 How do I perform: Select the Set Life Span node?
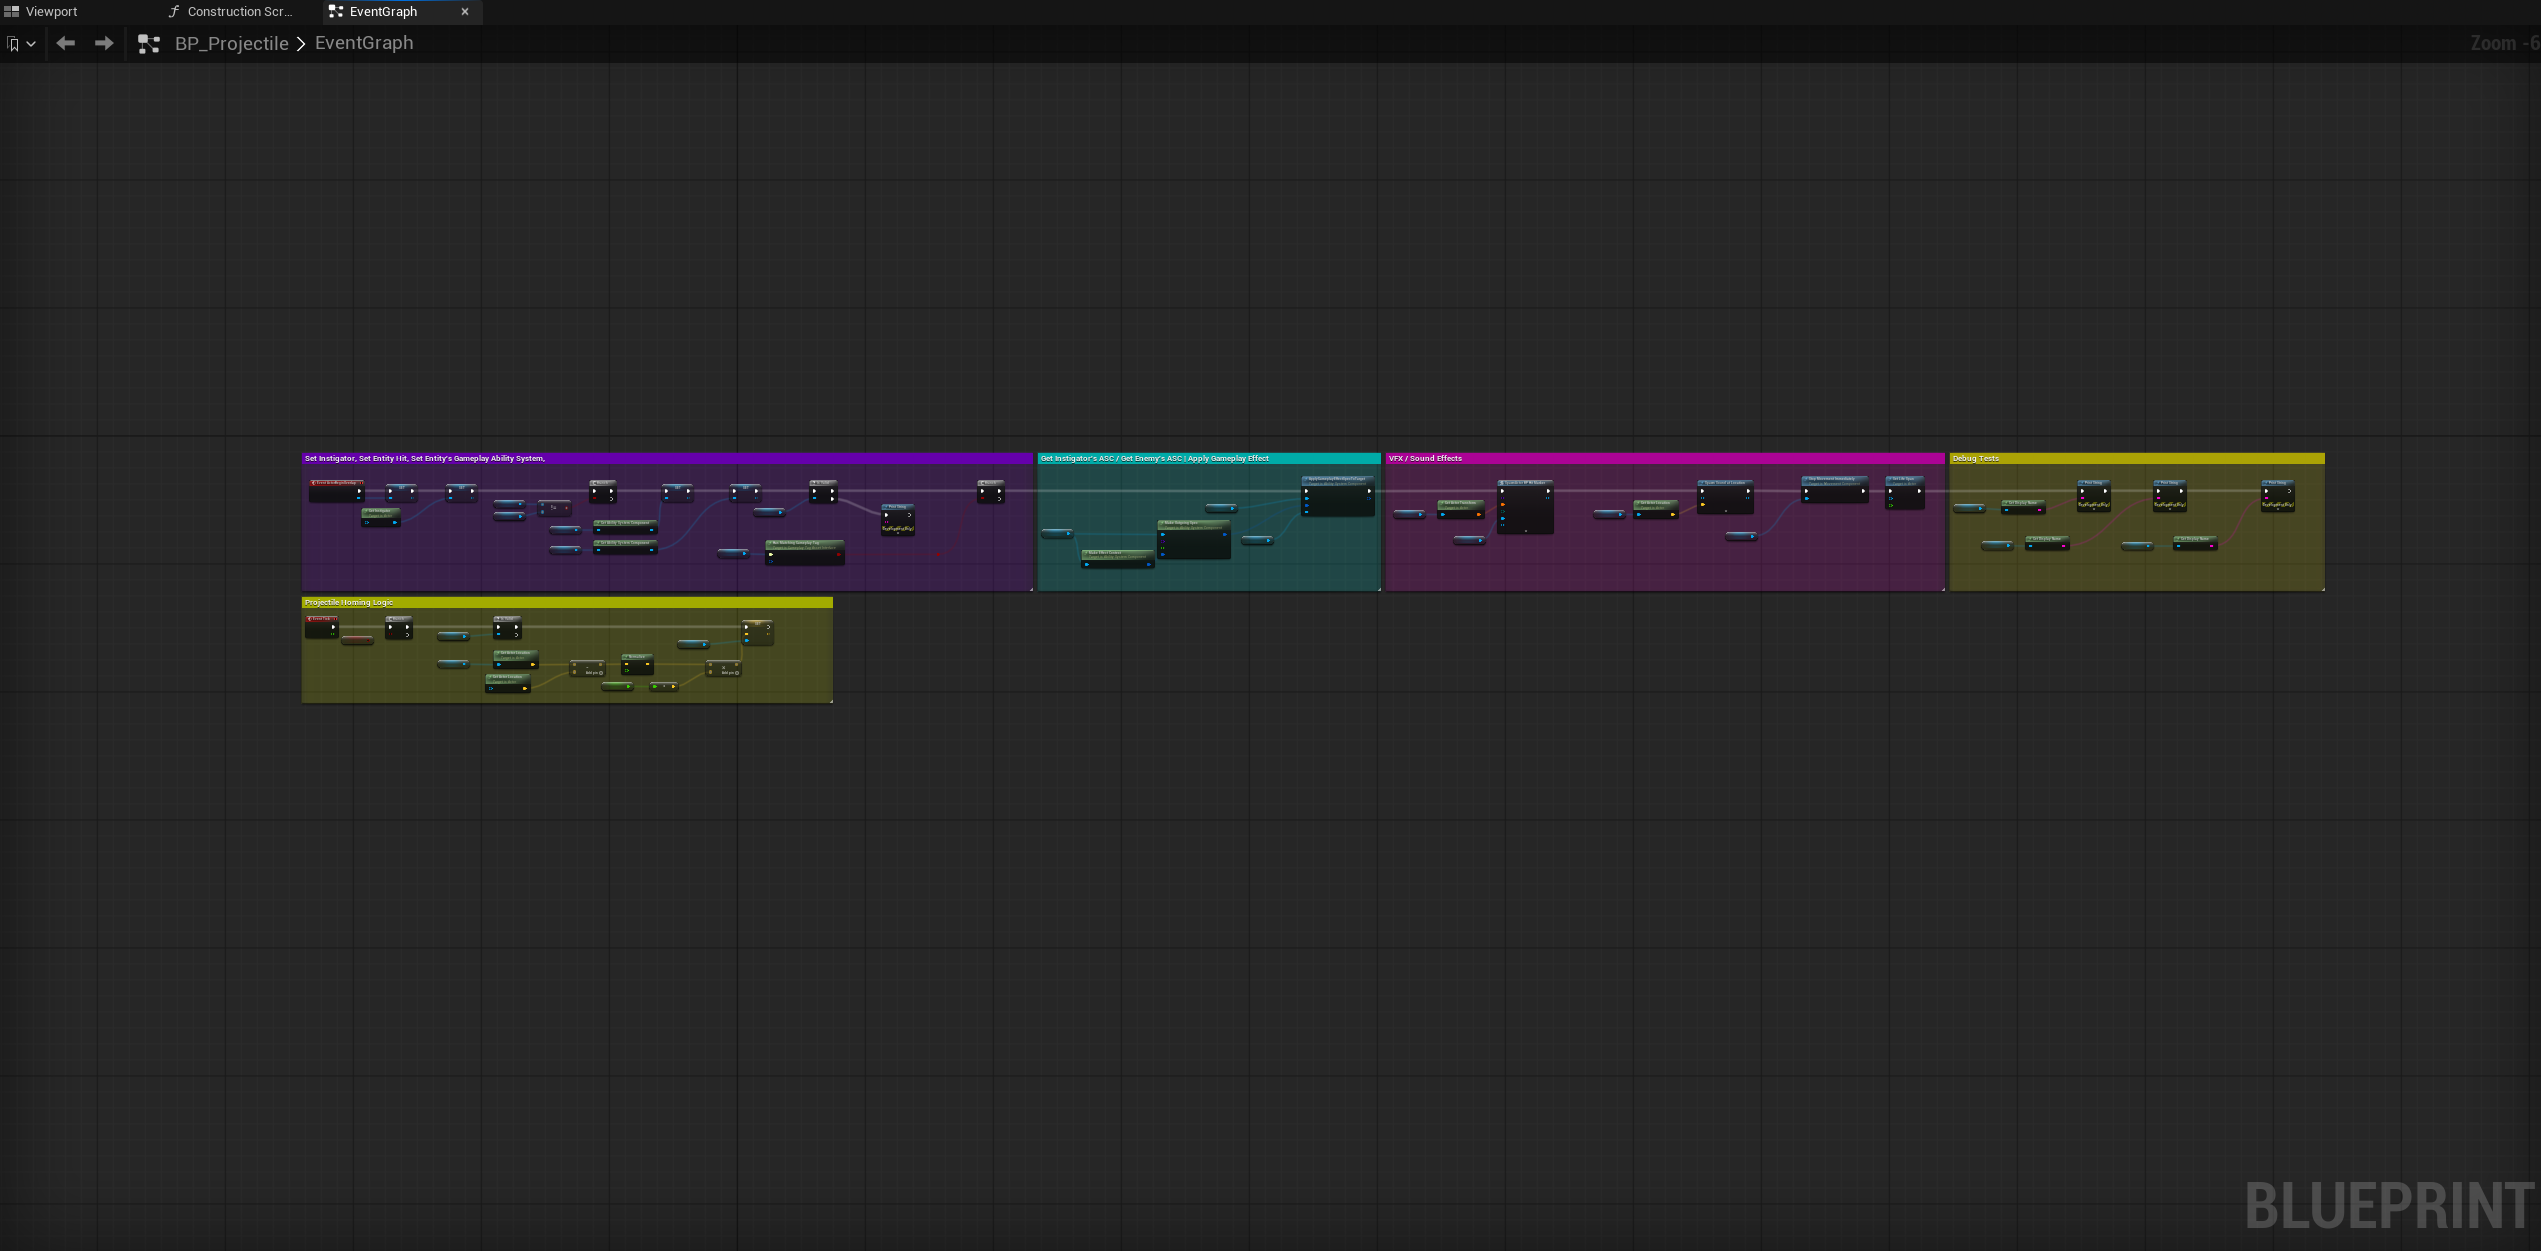[x=1905, y=492]
